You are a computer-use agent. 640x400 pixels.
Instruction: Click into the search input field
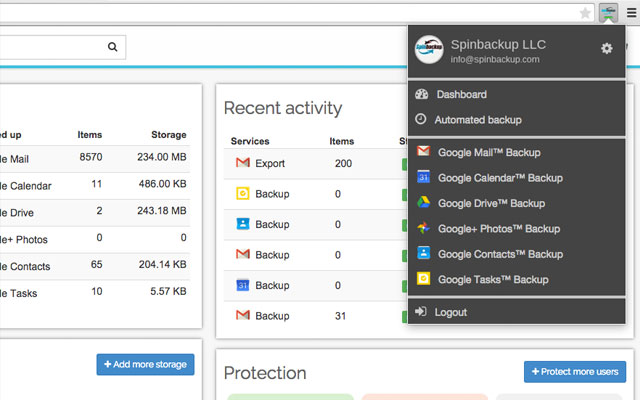(x=62, y=47)
